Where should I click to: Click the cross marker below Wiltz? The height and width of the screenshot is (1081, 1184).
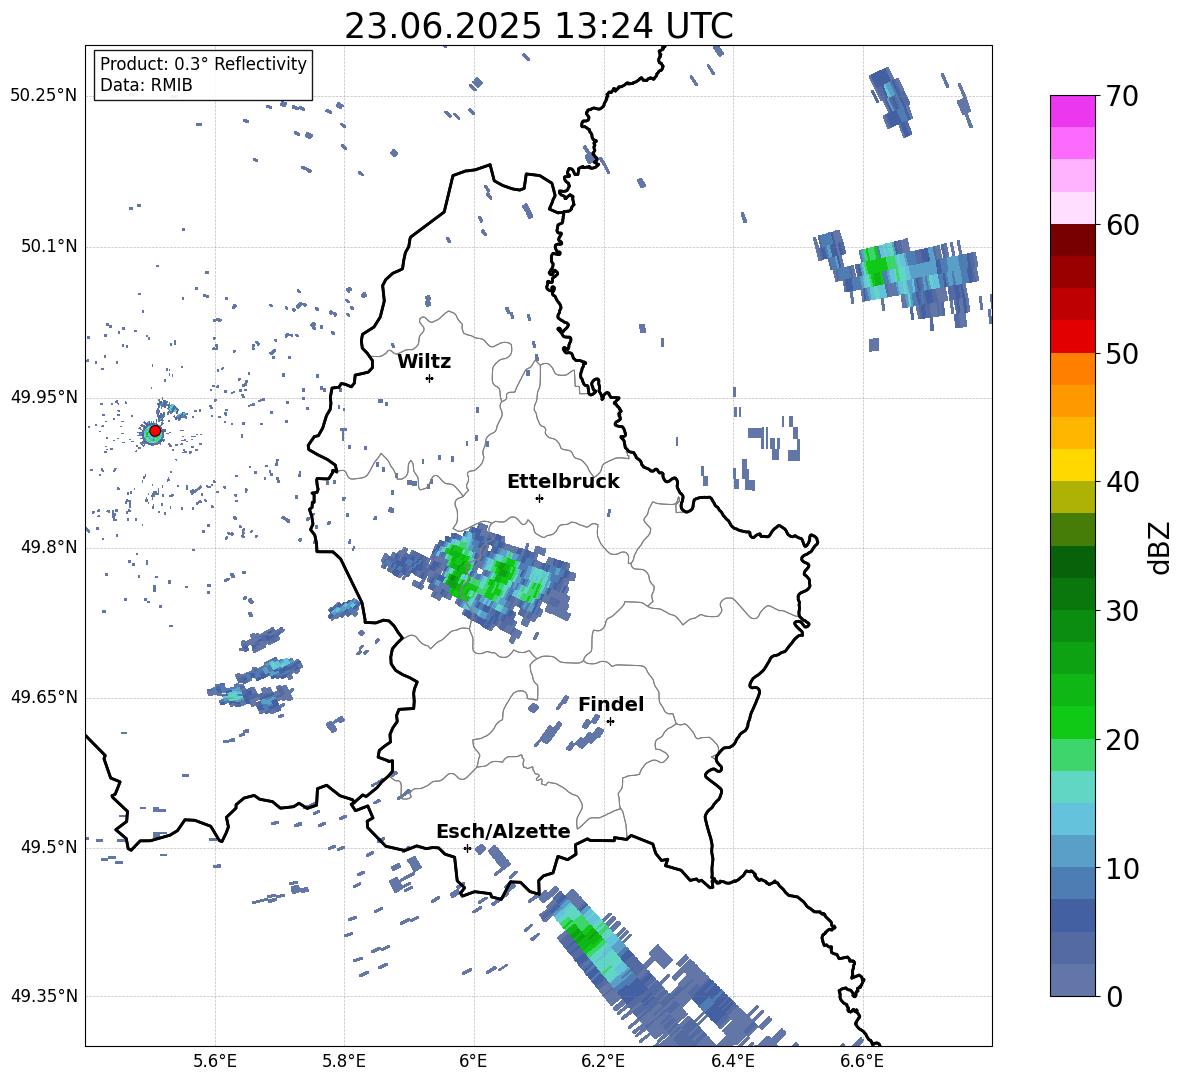[430, 378]
